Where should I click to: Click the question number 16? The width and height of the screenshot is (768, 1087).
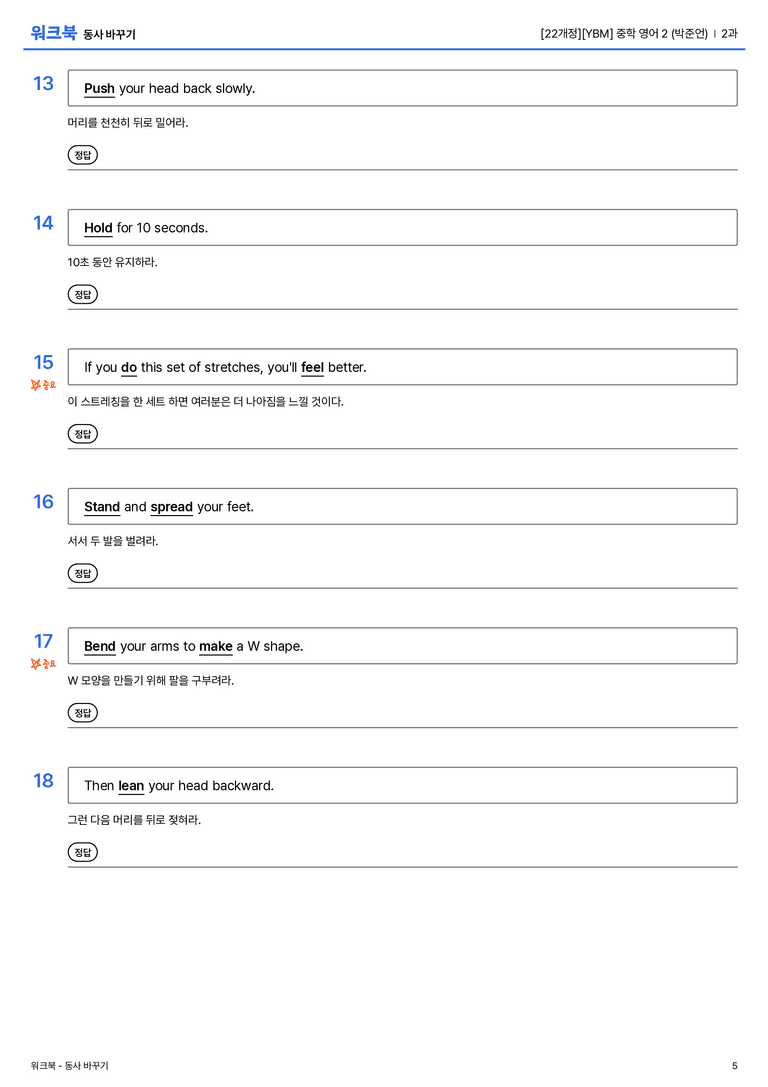pos(43,501)
